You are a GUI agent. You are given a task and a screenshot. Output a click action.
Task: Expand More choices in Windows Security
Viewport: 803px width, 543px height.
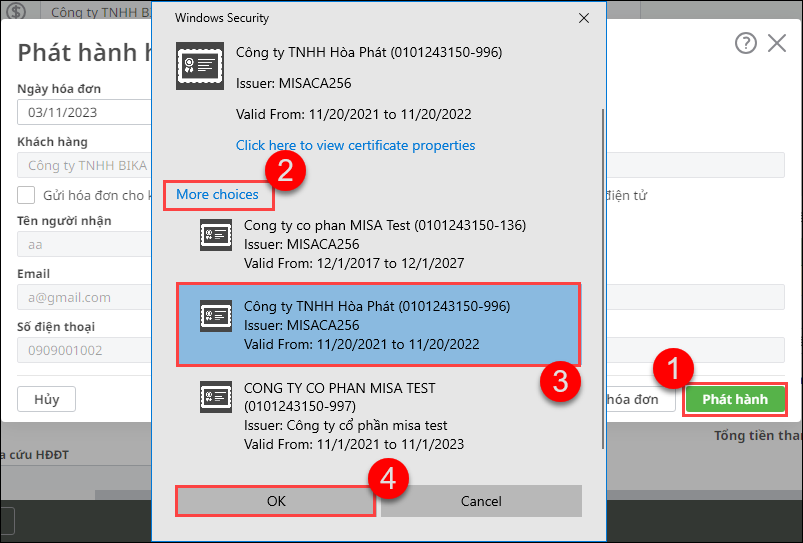pyautogui.click(x=217, y=195)
